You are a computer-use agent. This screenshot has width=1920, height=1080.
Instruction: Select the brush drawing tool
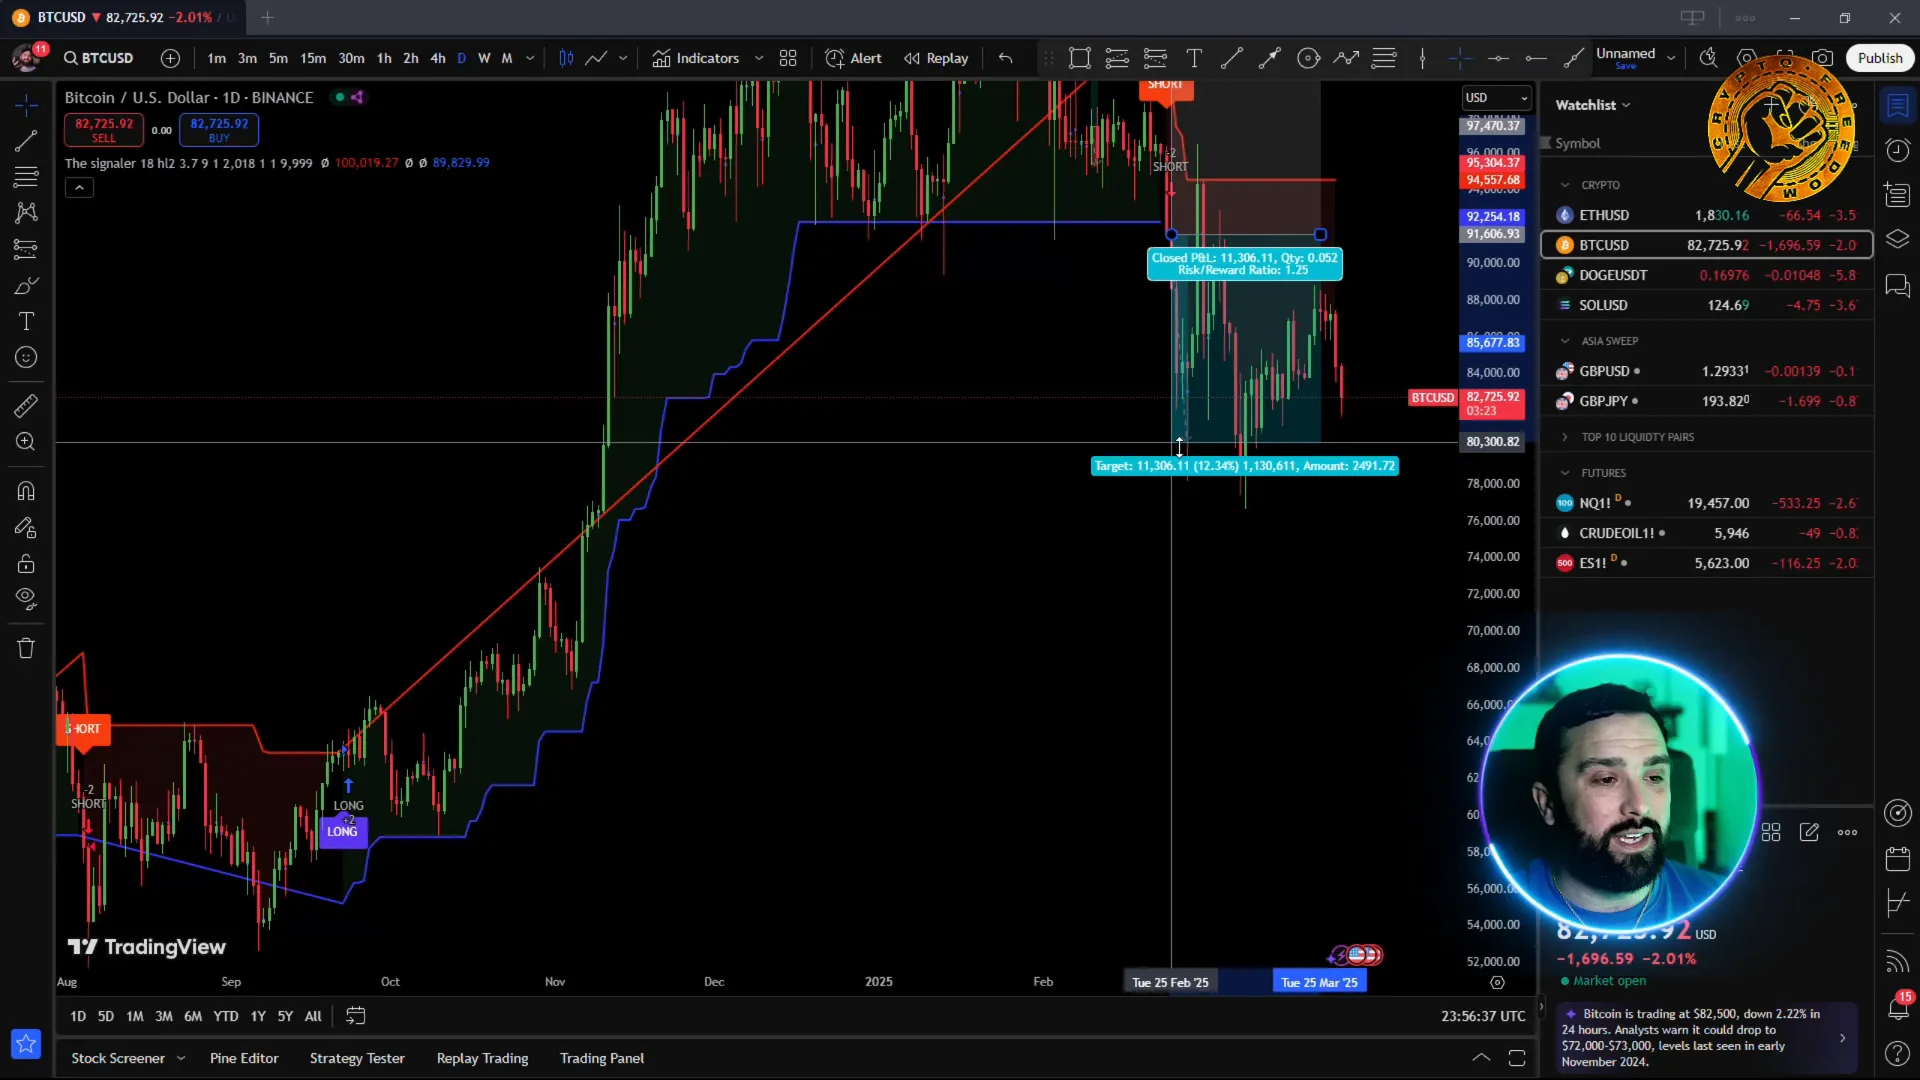click(26, 286)
